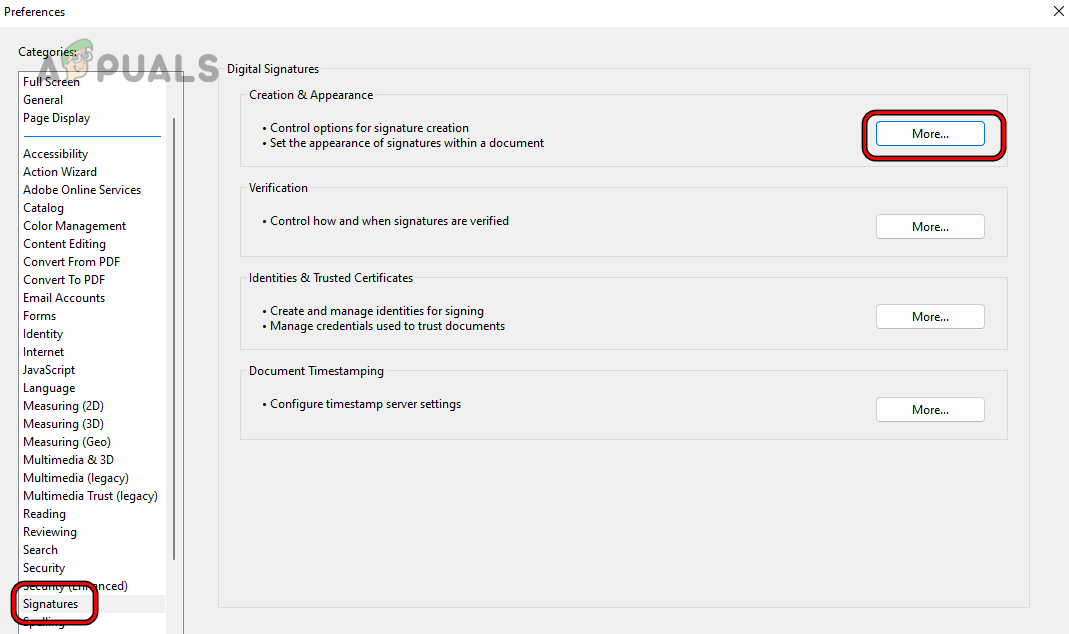
Task: Select the Color Management category
Action: point(74,225)
